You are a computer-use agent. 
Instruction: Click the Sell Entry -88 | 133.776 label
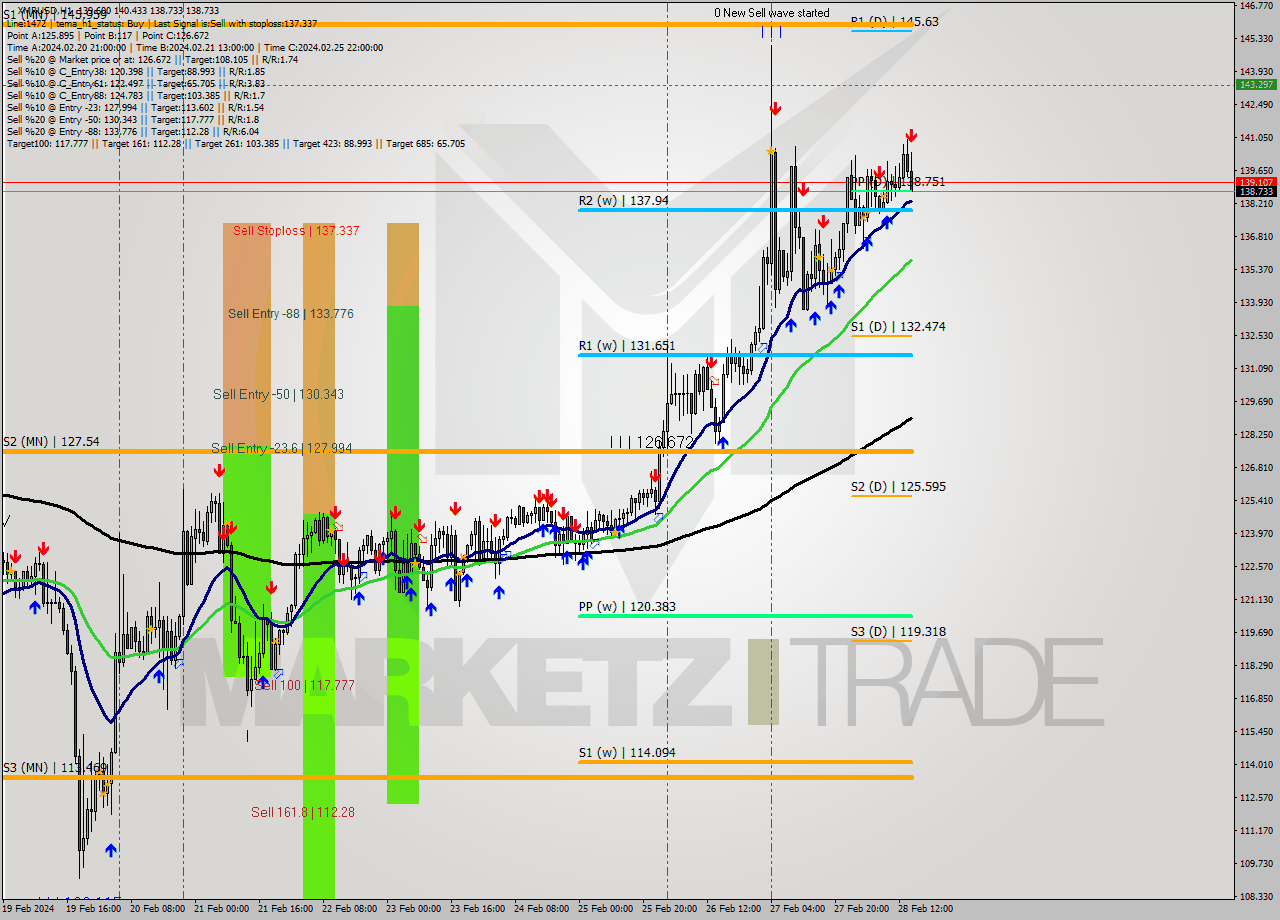click(x=290, y=314)
